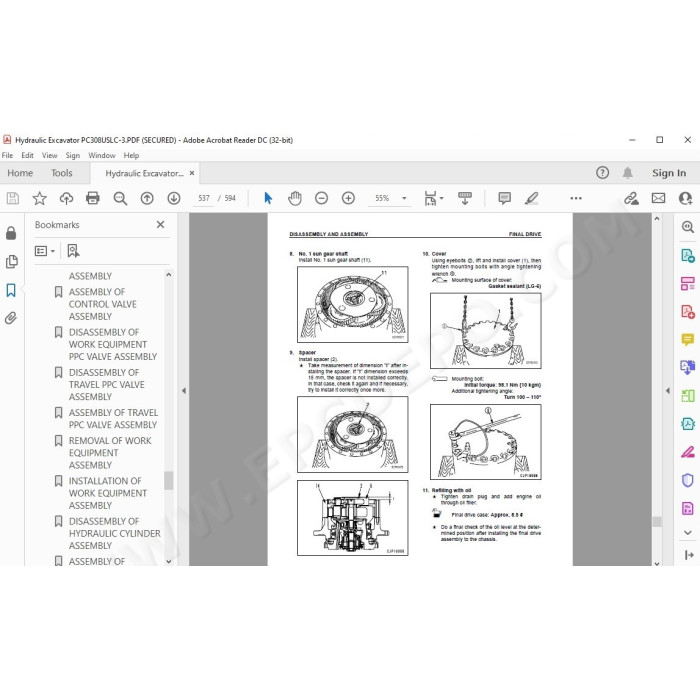Switch to the Home tab
Image resolution: width=700 pixels, height=700 pixels.
click(20, 173)
